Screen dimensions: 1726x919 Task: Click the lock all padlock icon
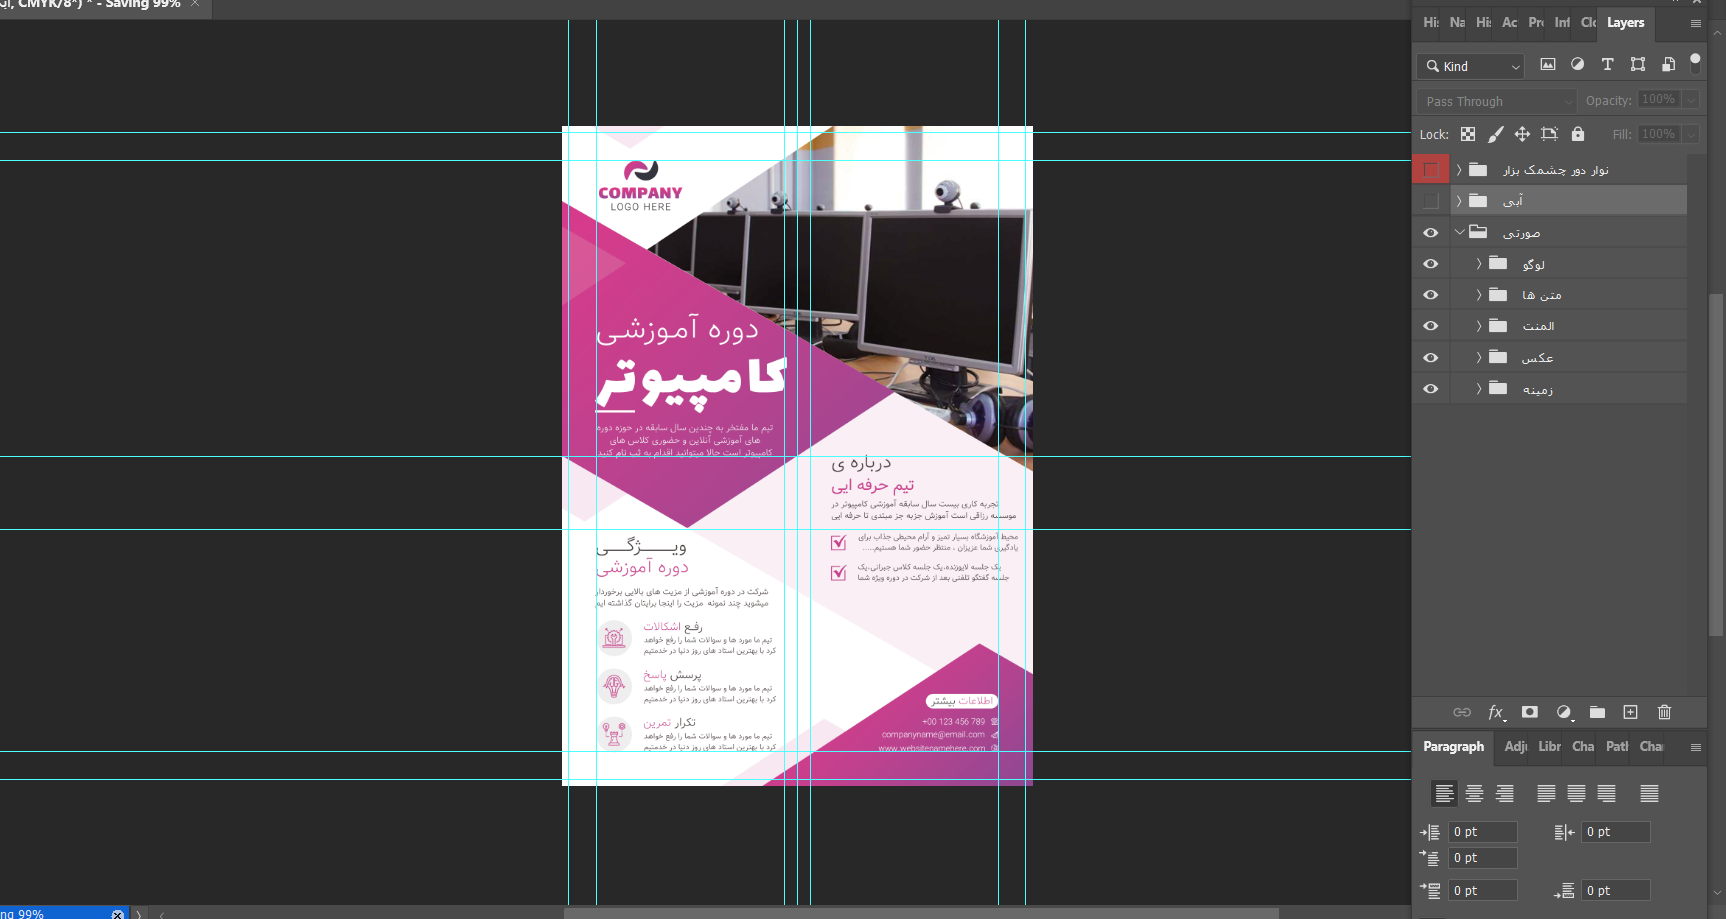pyautogui.click(x=1578, y=134)
